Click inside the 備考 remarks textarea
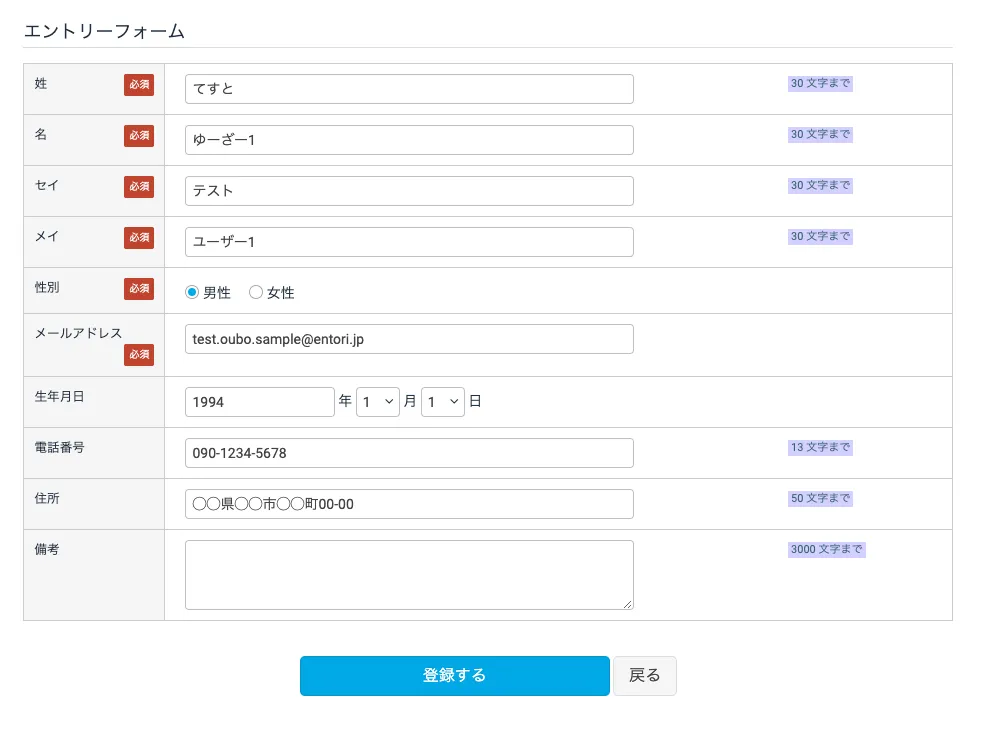 coord(408,574)
